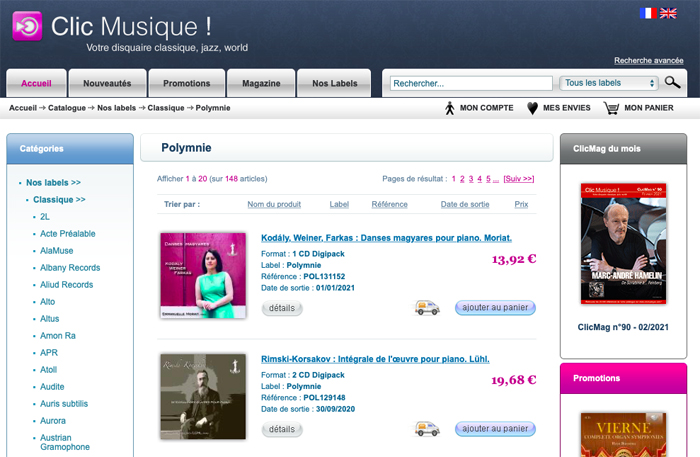Expand the Classique >> category
The height and width of the screenshot is (457, 700).
(59, 199)
